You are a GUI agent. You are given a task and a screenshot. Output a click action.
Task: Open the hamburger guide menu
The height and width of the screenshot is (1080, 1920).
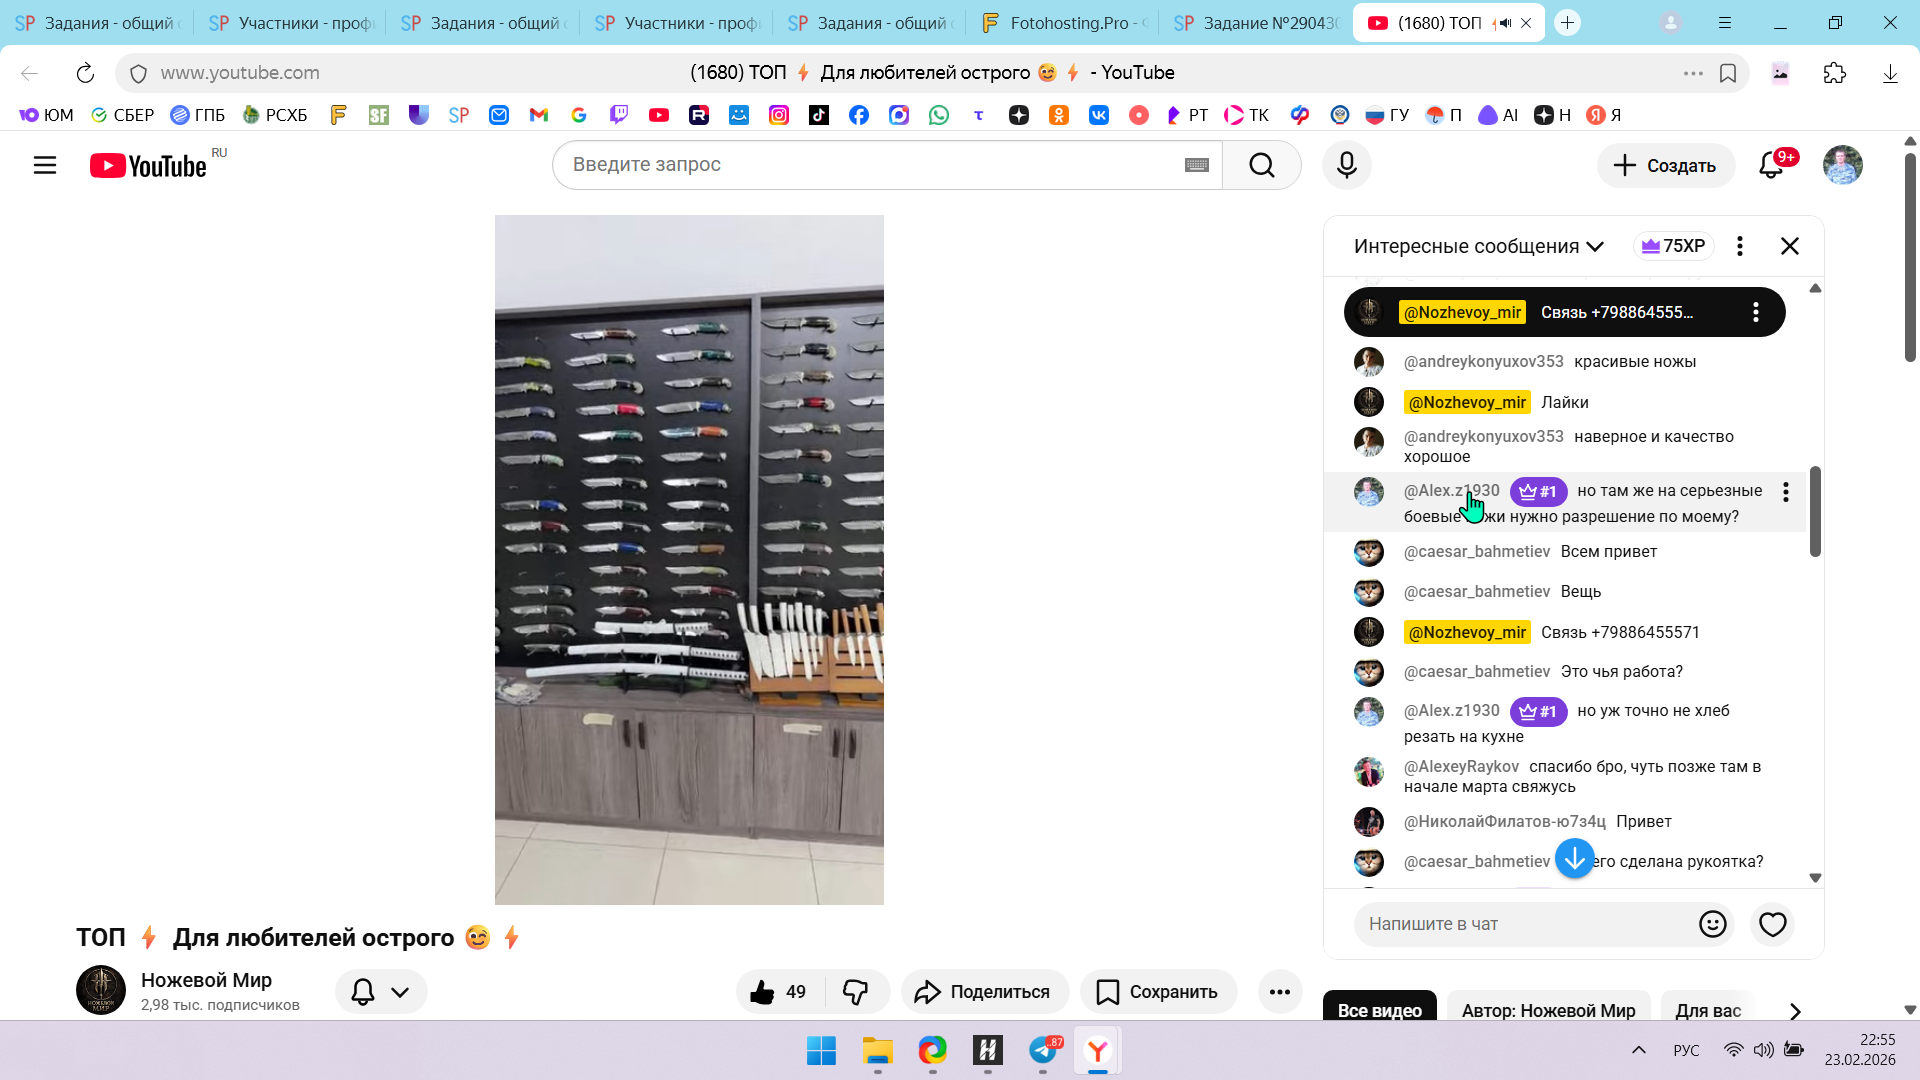click(x=45, y=165)
